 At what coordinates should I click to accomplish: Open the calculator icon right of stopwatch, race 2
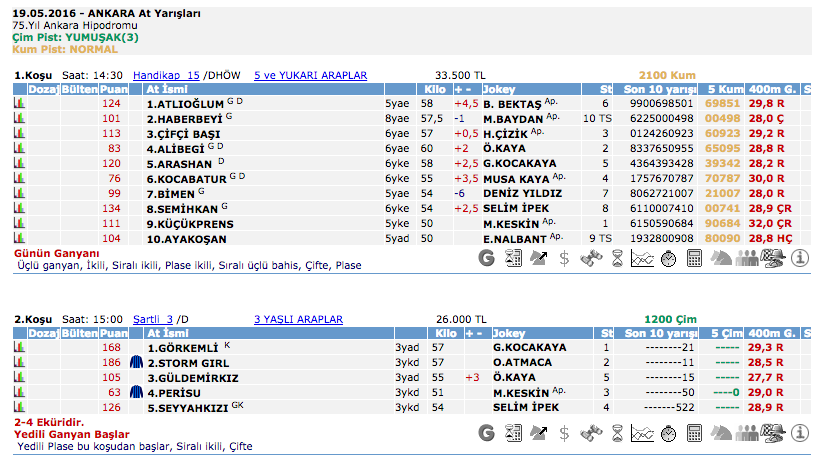[695, 432]
